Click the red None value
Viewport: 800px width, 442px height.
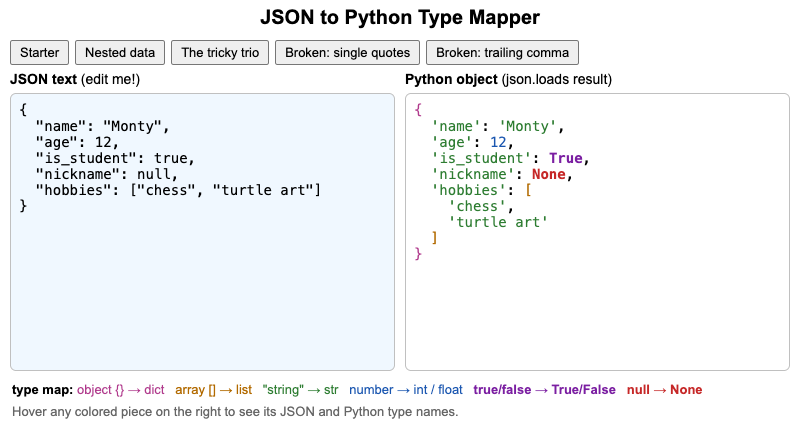548,175
